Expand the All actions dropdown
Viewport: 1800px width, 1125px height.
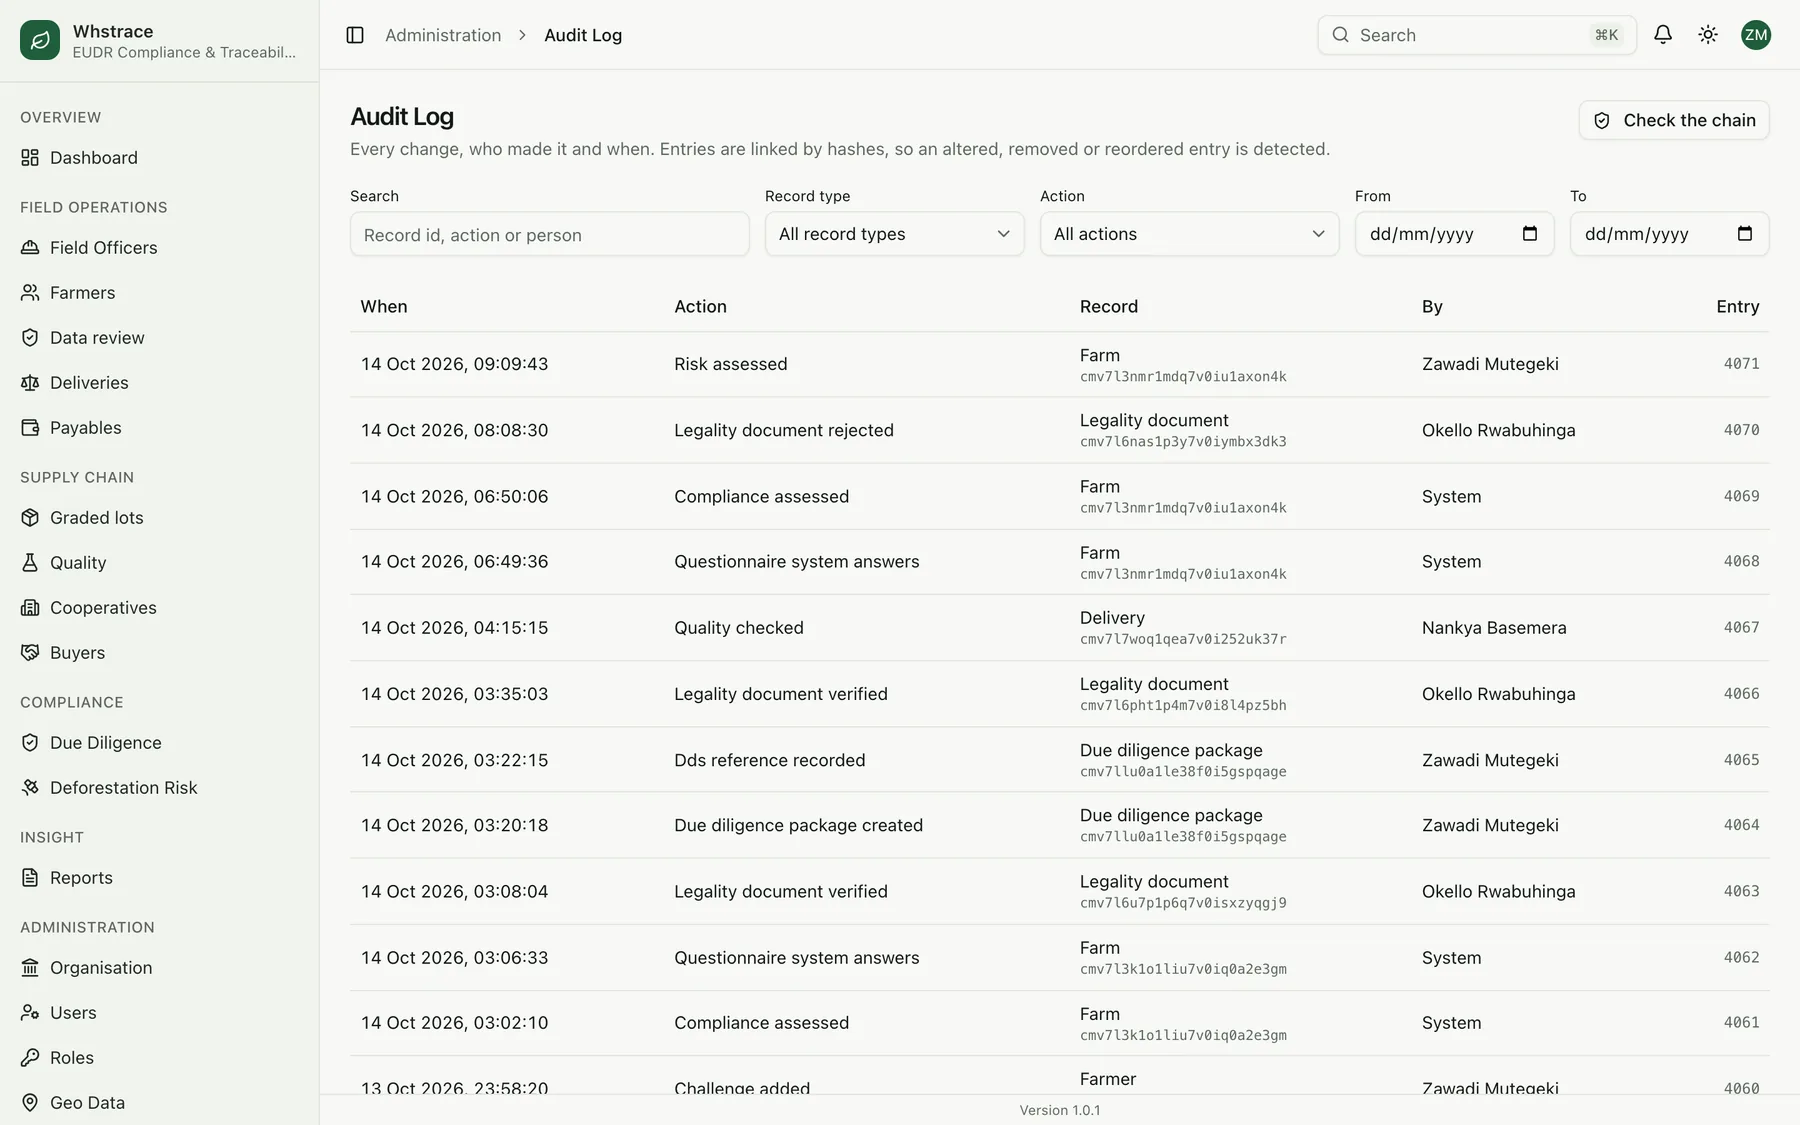(1189, 233)
